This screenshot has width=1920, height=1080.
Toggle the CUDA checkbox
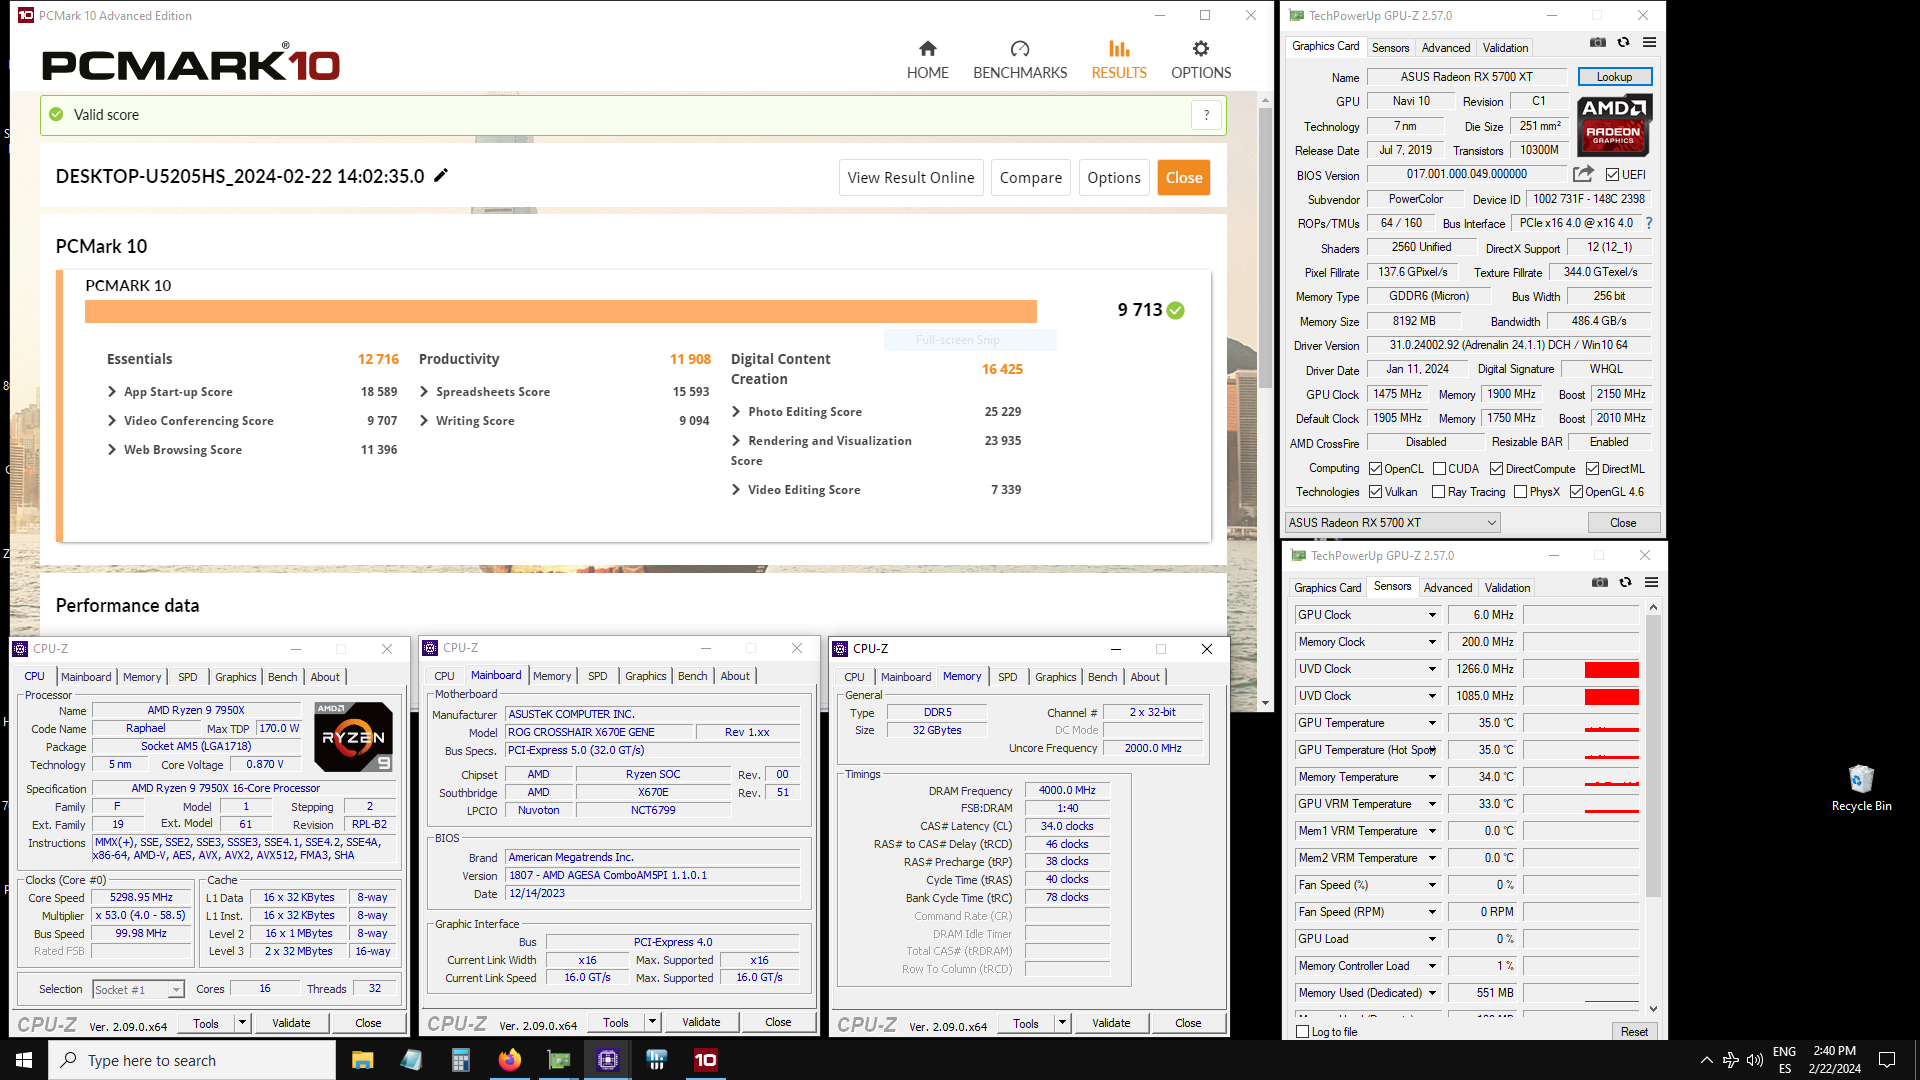click(x=1439, y=469)
